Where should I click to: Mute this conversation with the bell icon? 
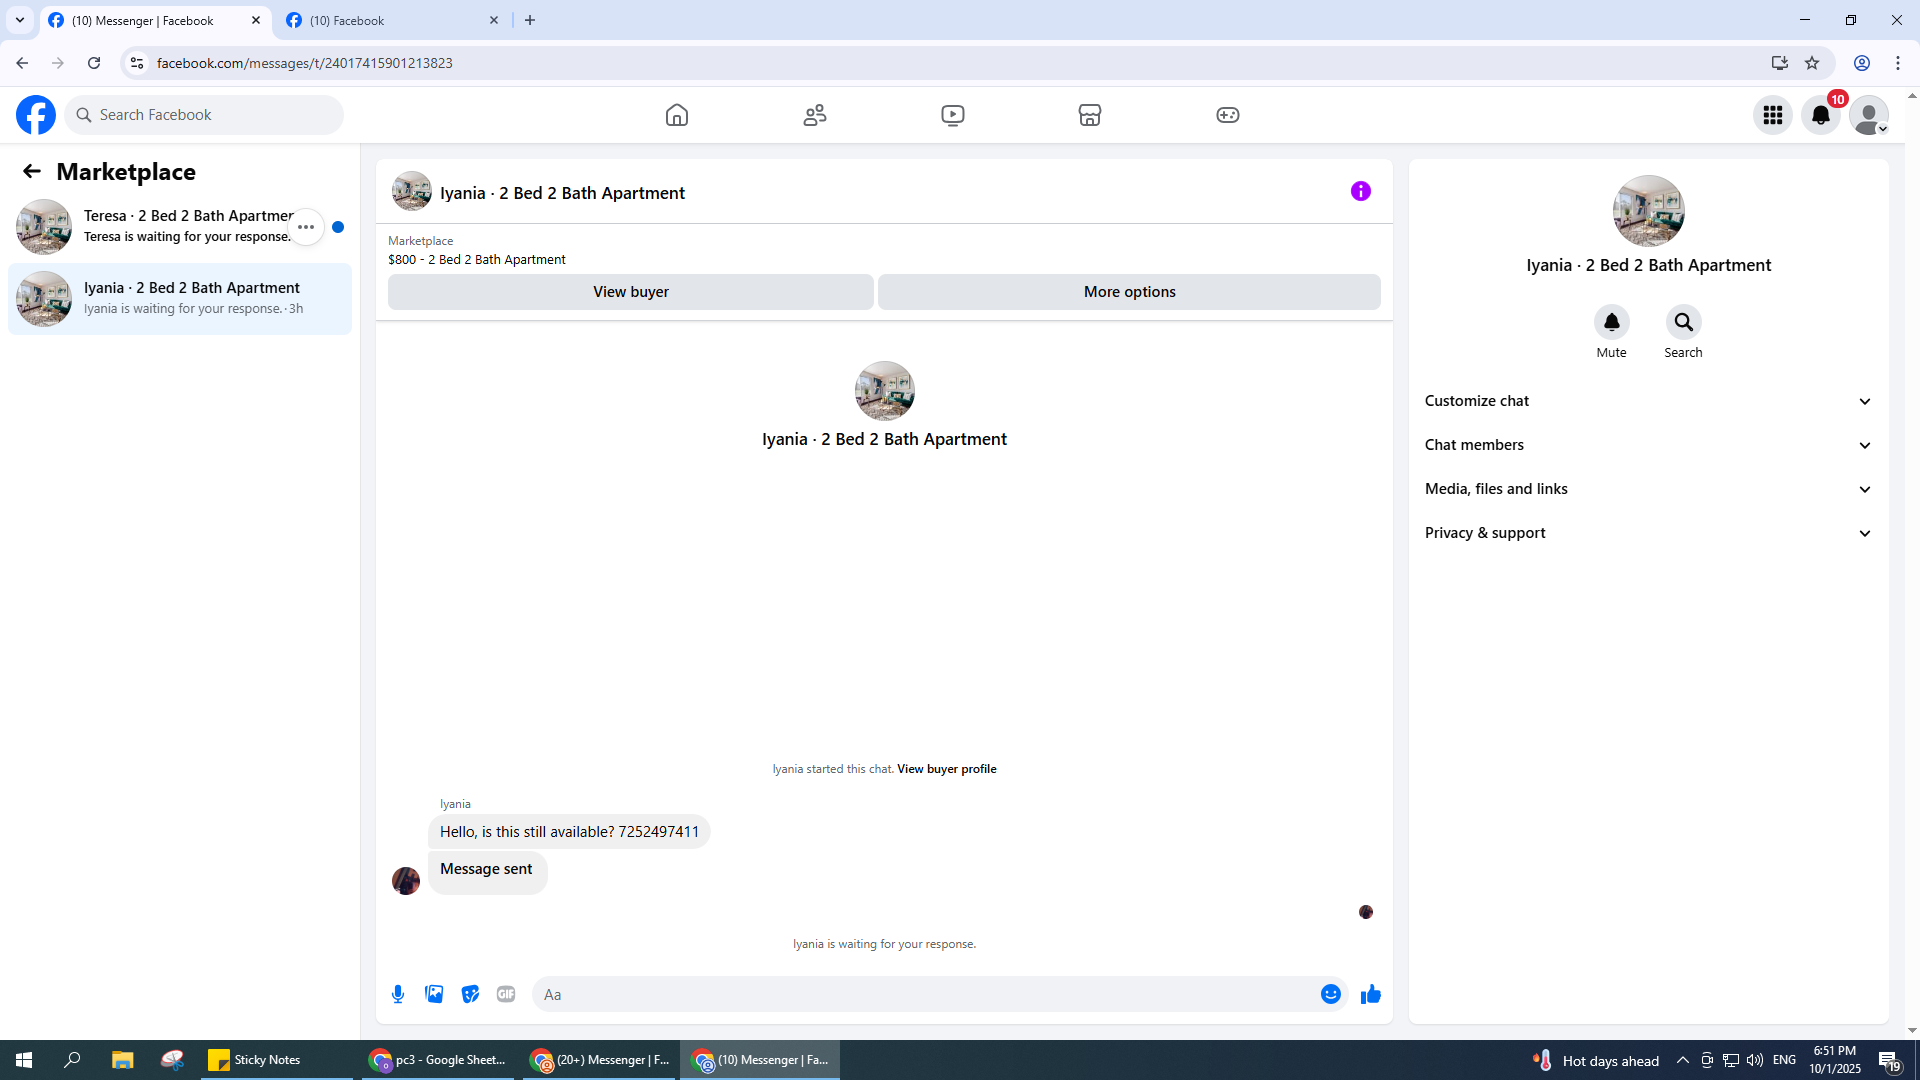point(1612,322)
